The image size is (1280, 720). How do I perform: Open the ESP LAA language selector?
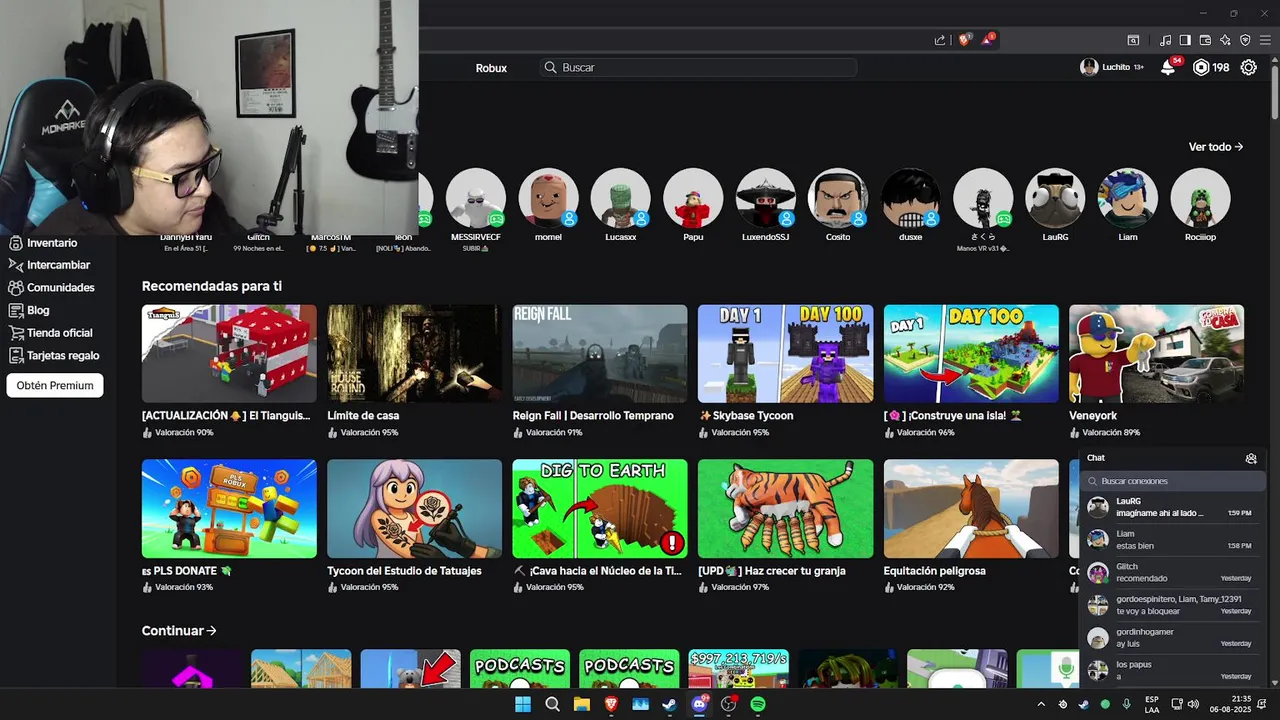click(x=1152, y=704)
